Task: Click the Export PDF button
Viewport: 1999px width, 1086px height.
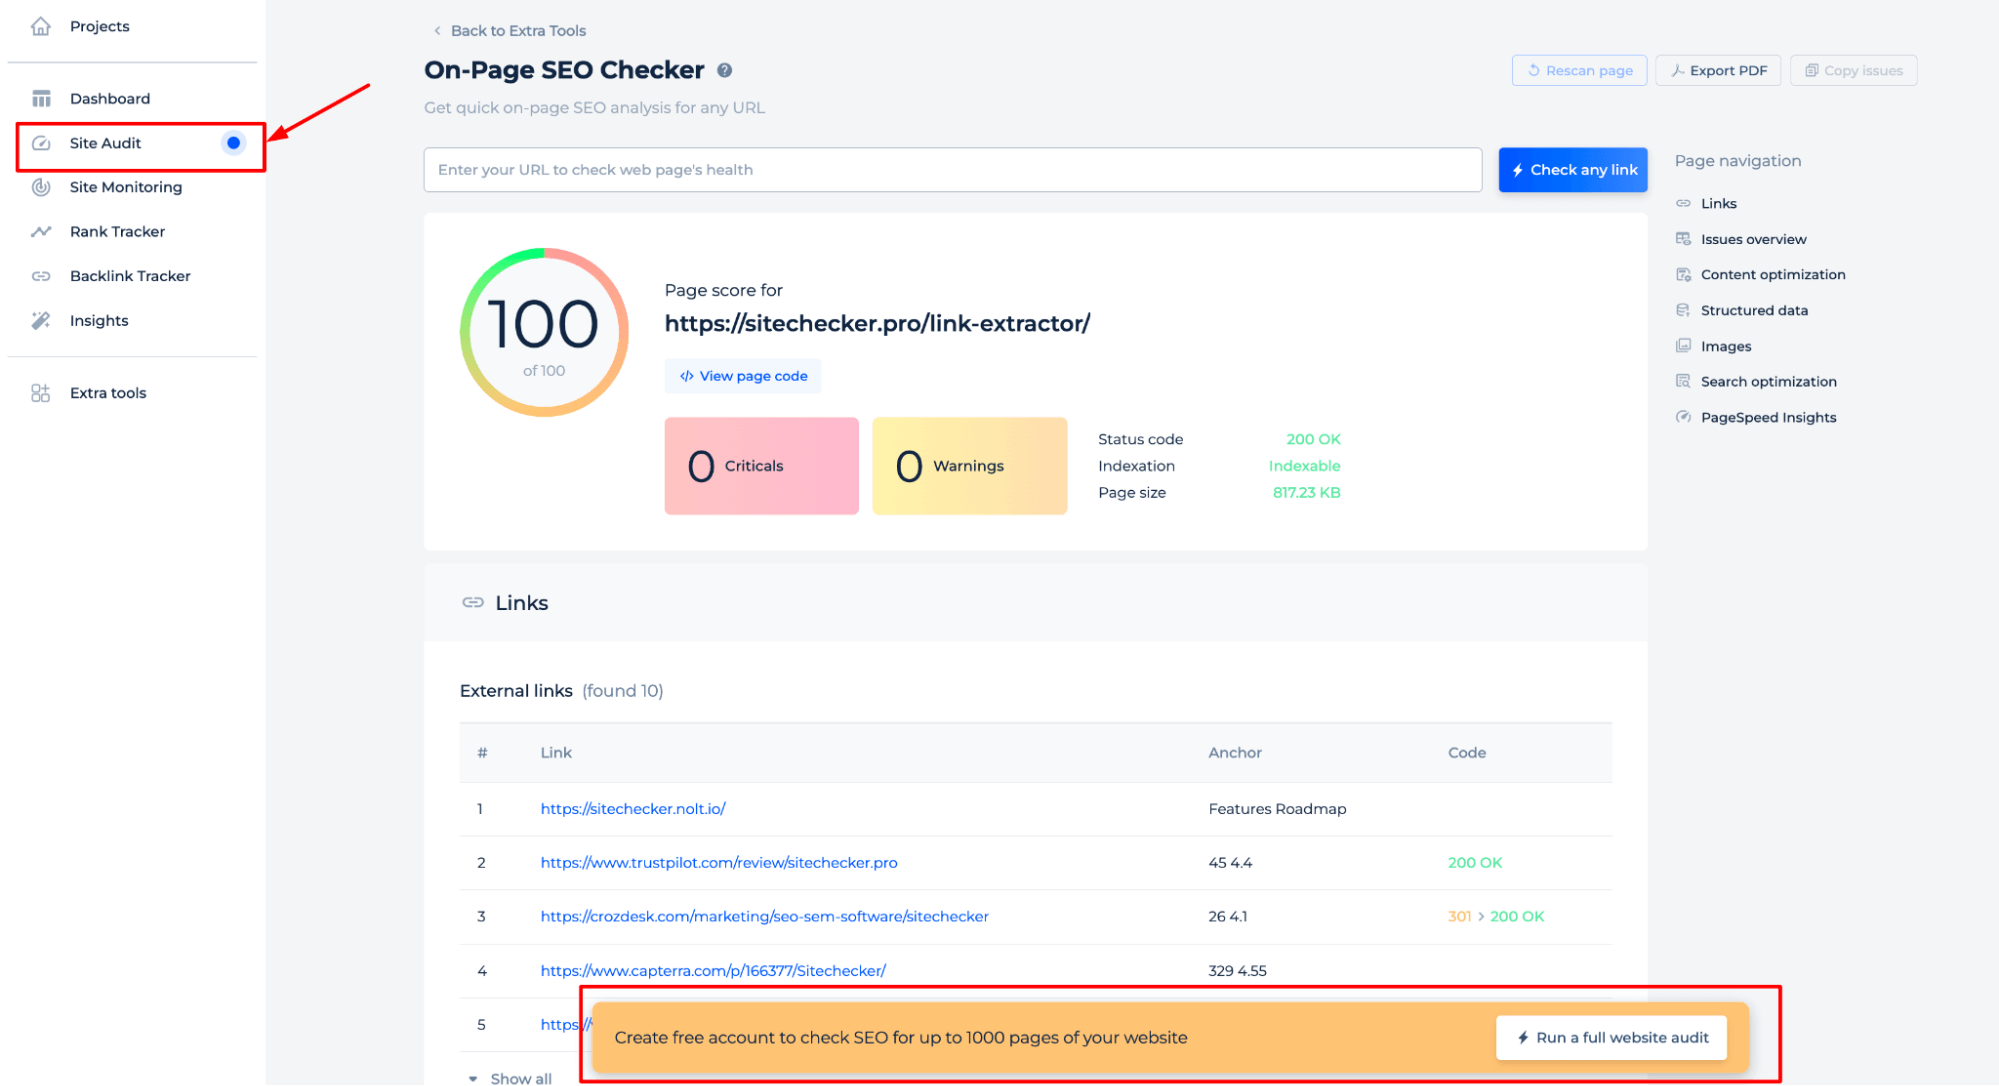Action: 1718,70
